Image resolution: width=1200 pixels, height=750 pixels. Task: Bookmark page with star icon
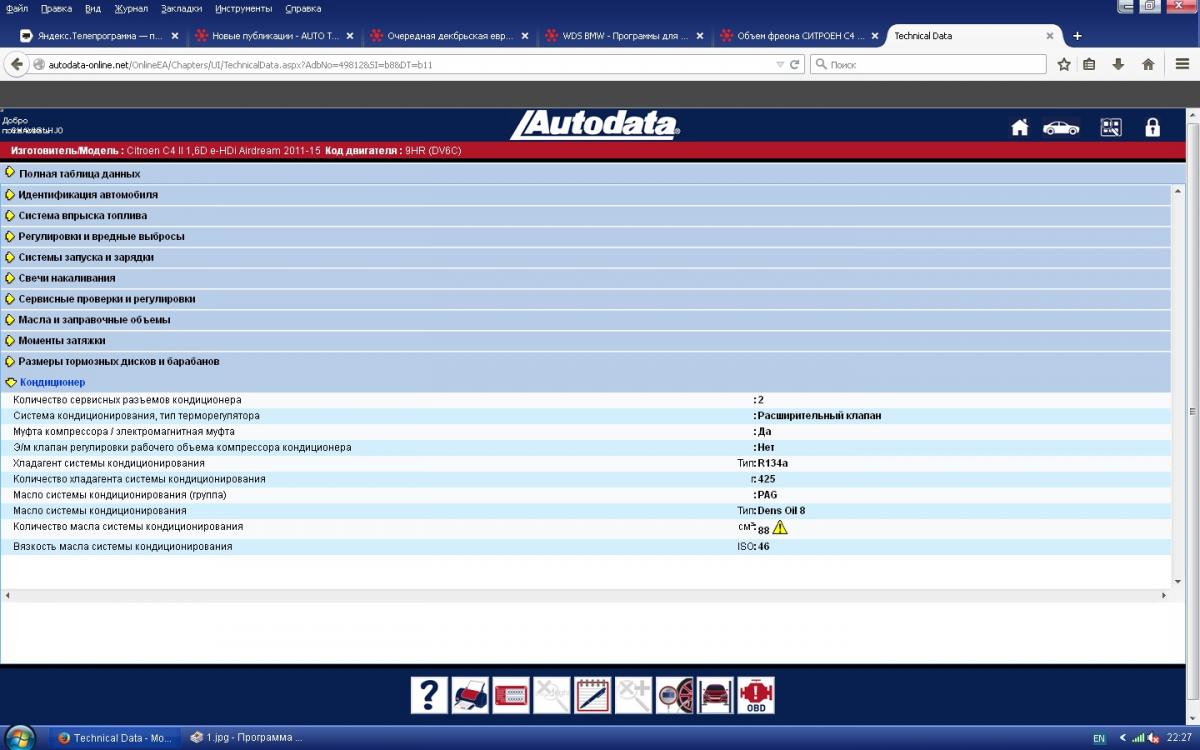pyautogui.click(x=1064, y=64)
